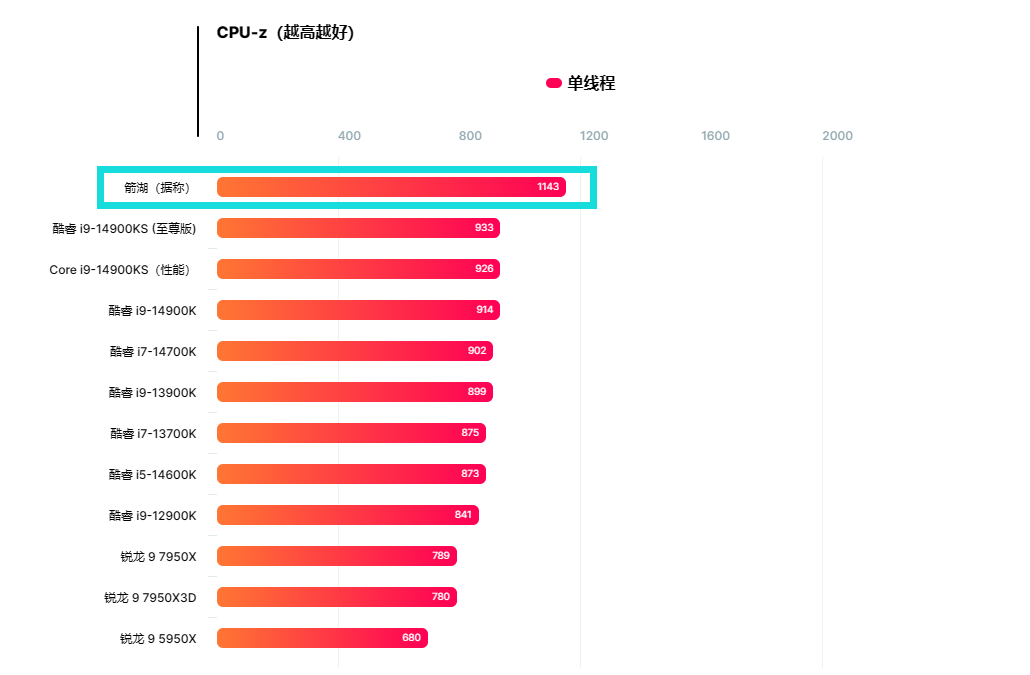
Task: Click the 875 value on i7-13700K bar
Action: (x=470, y=433)
